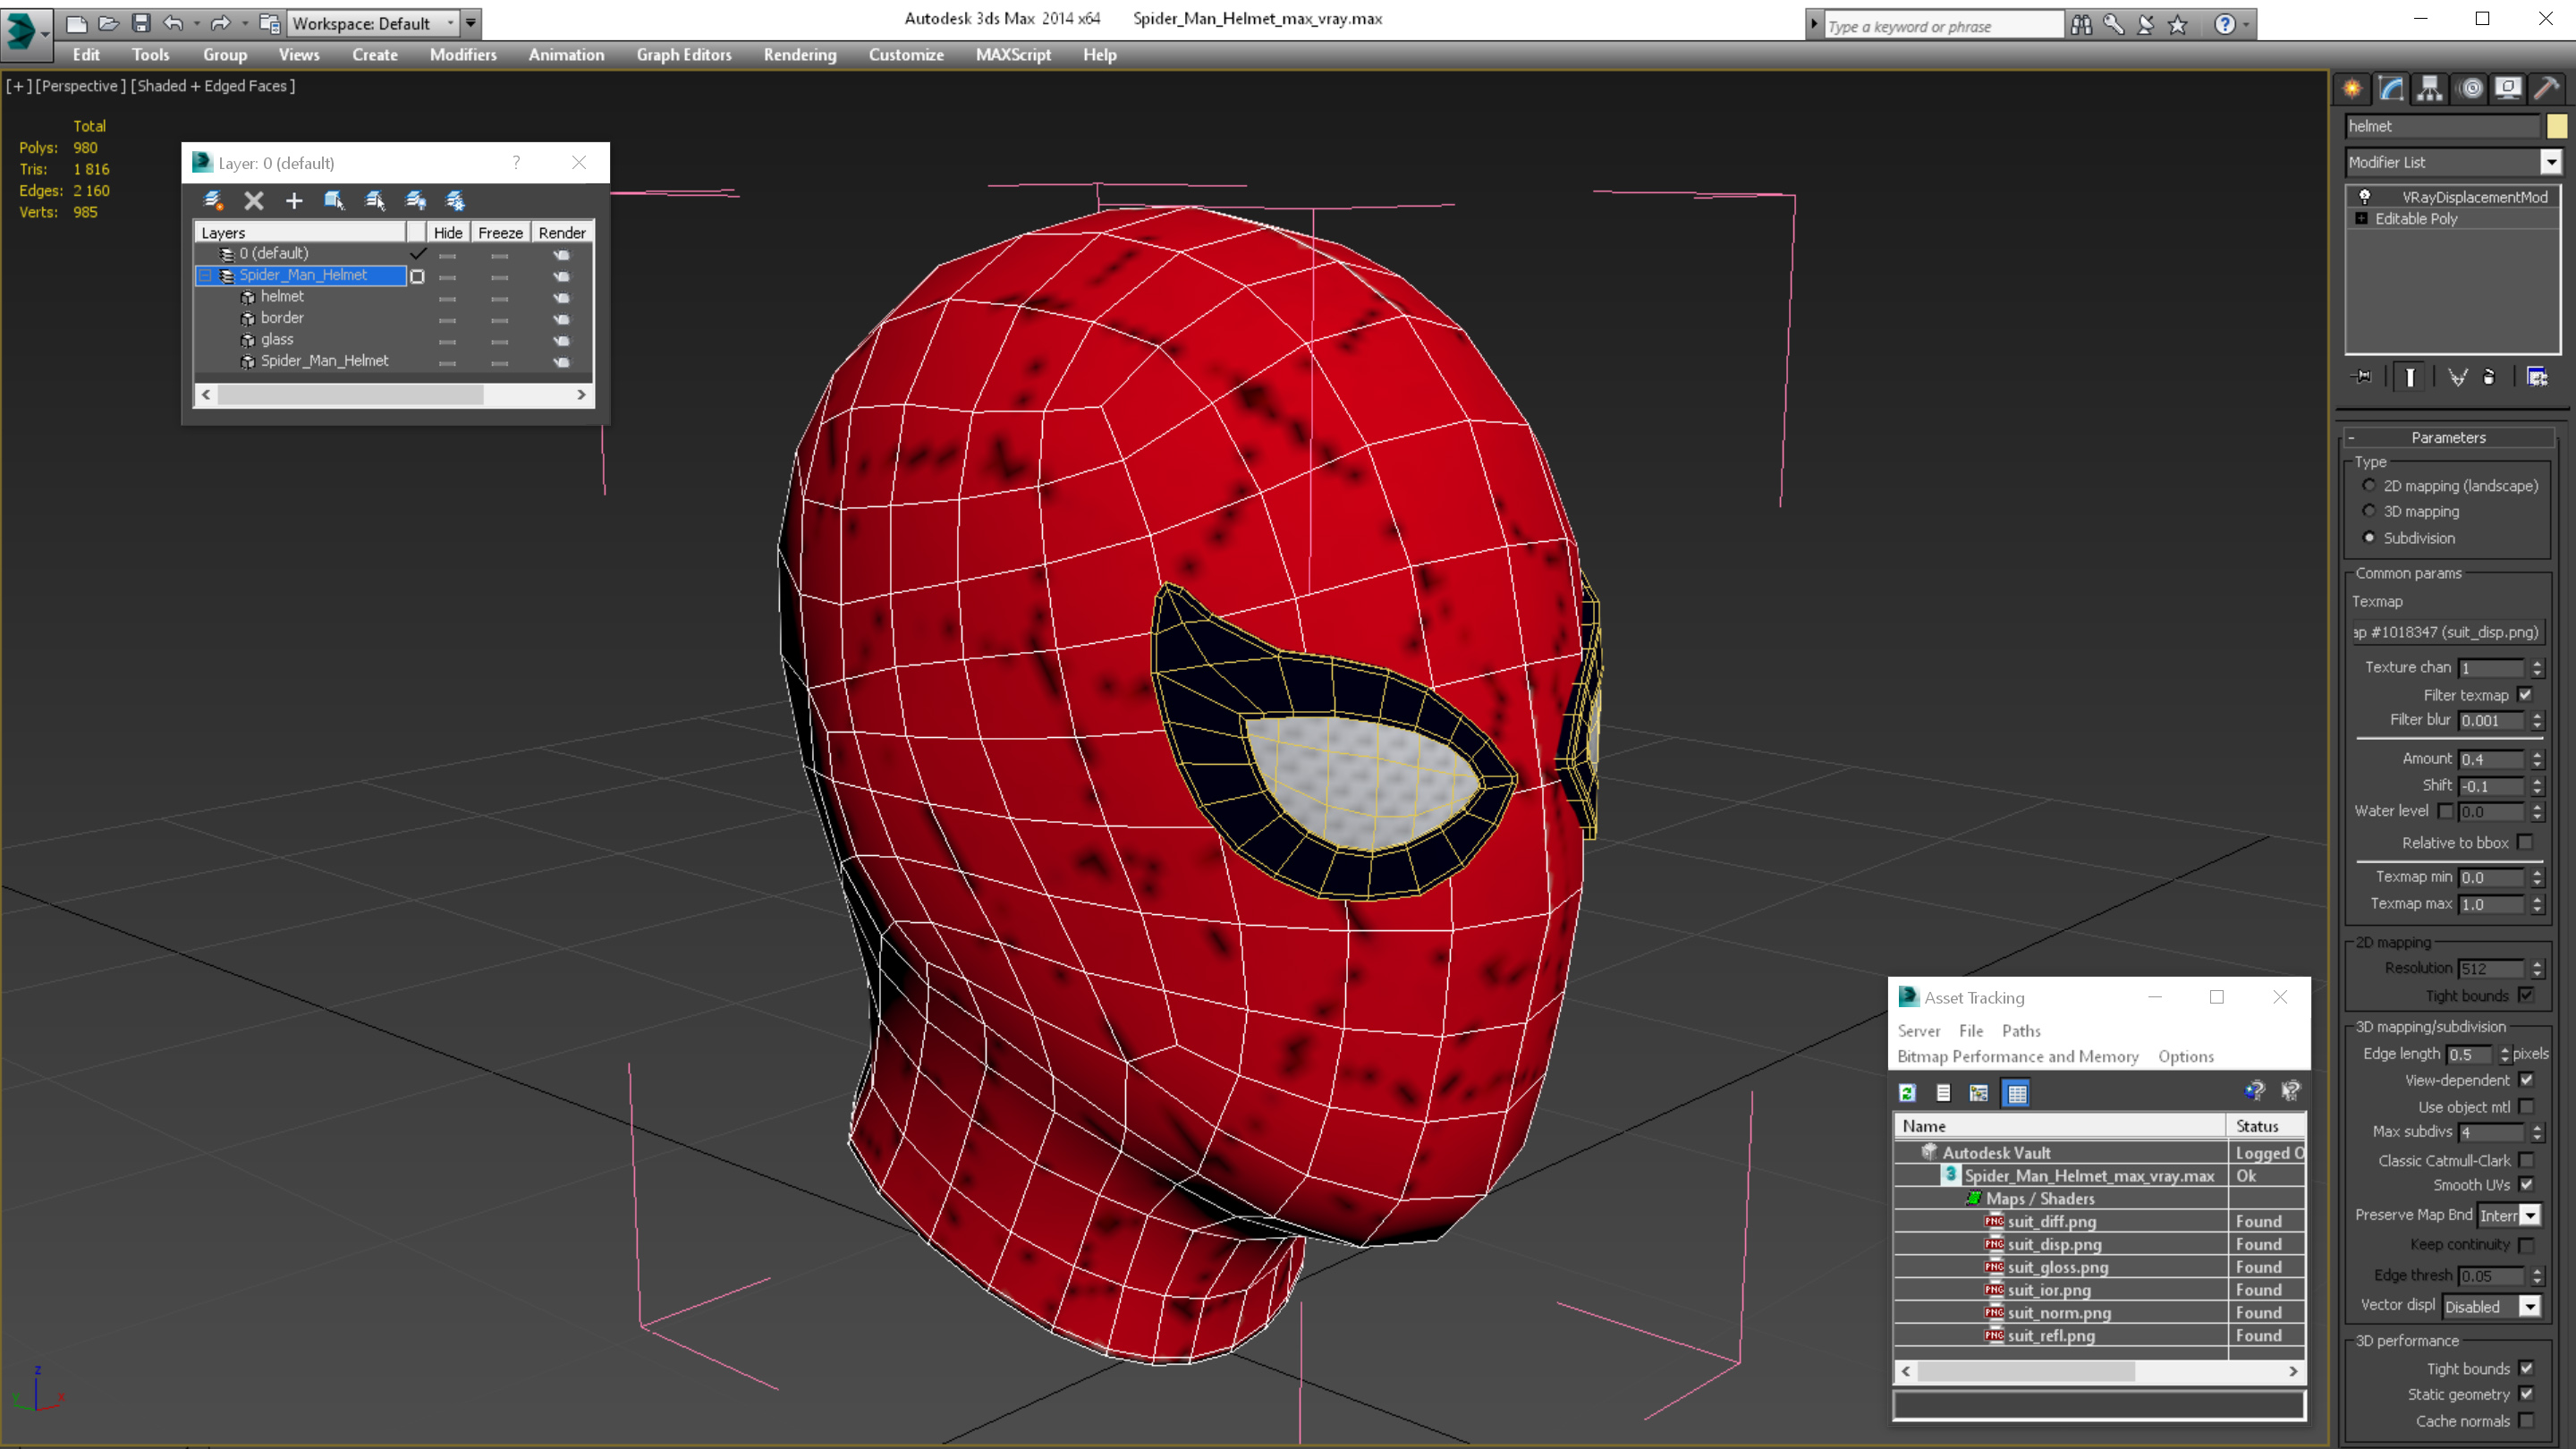The width and height of the screenshot is (2576, 1449).
Task: Click the New Scene toolbar icon
Action: [x=77, y=23]
